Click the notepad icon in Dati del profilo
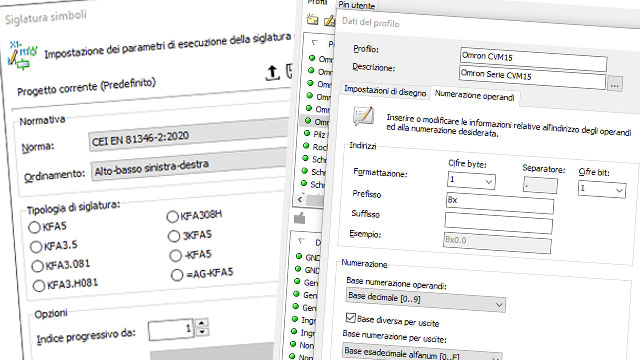The height and width of the screenshot is (360, 640). click(x=363, y=116)
